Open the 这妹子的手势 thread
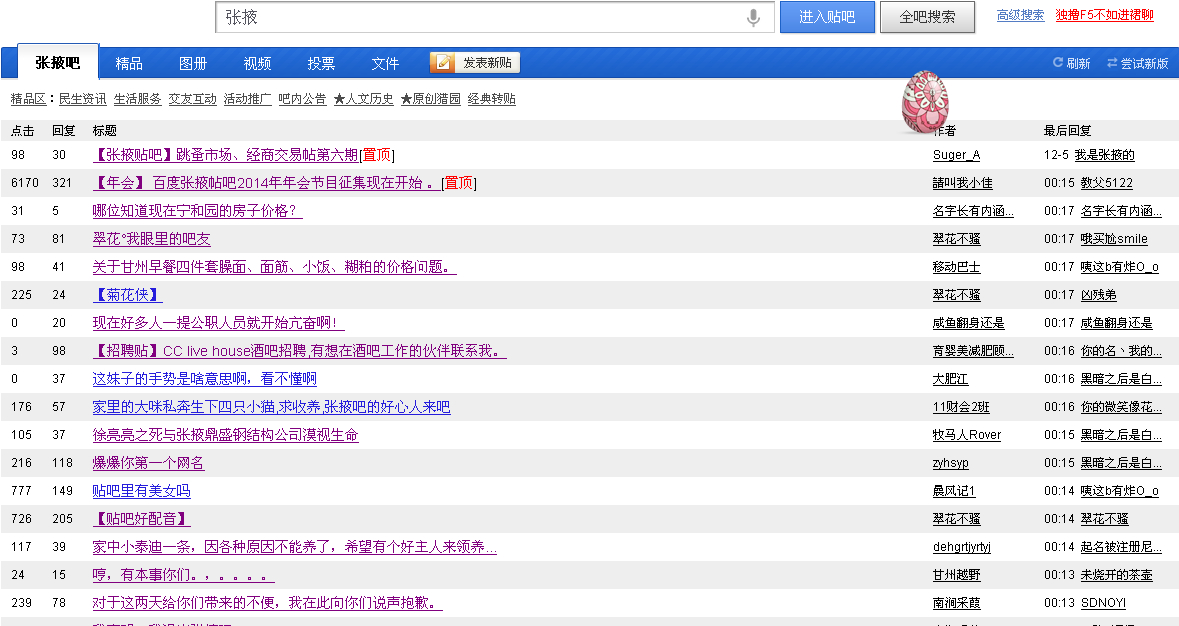 (x=205, y=379)
